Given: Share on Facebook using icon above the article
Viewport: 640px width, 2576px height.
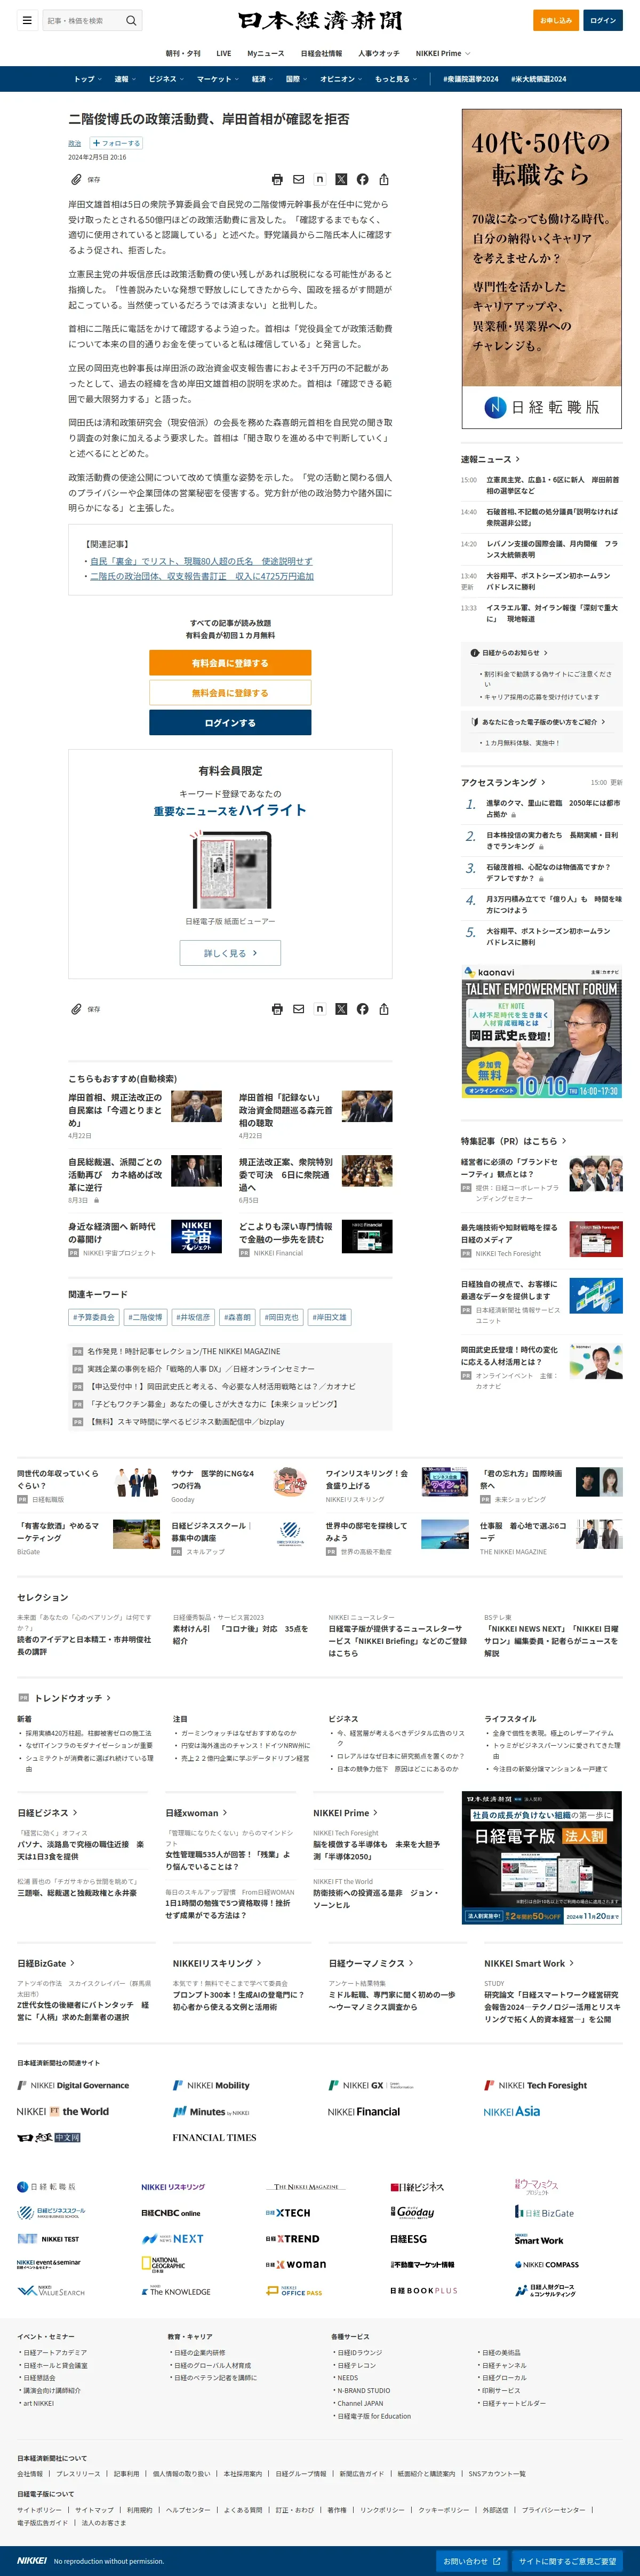Looking at the screenshot, I should (x=362, y=179).
